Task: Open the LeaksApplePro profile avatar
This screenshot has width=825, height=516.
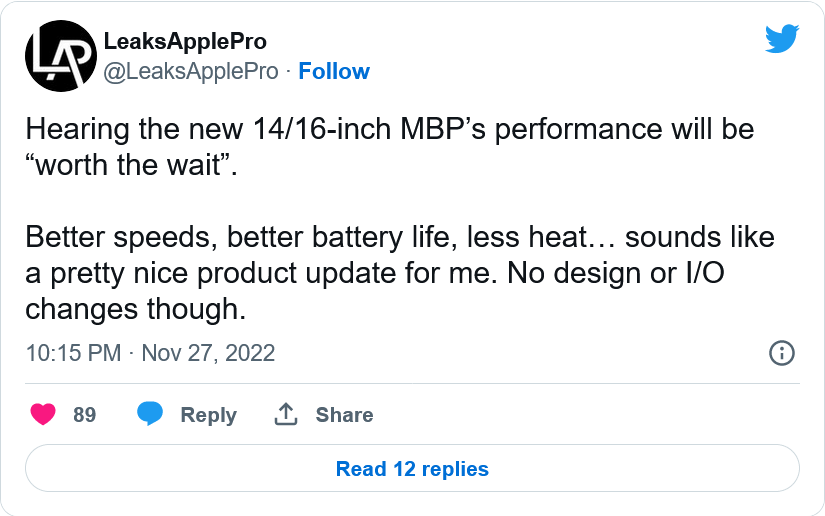Action: 61,56
